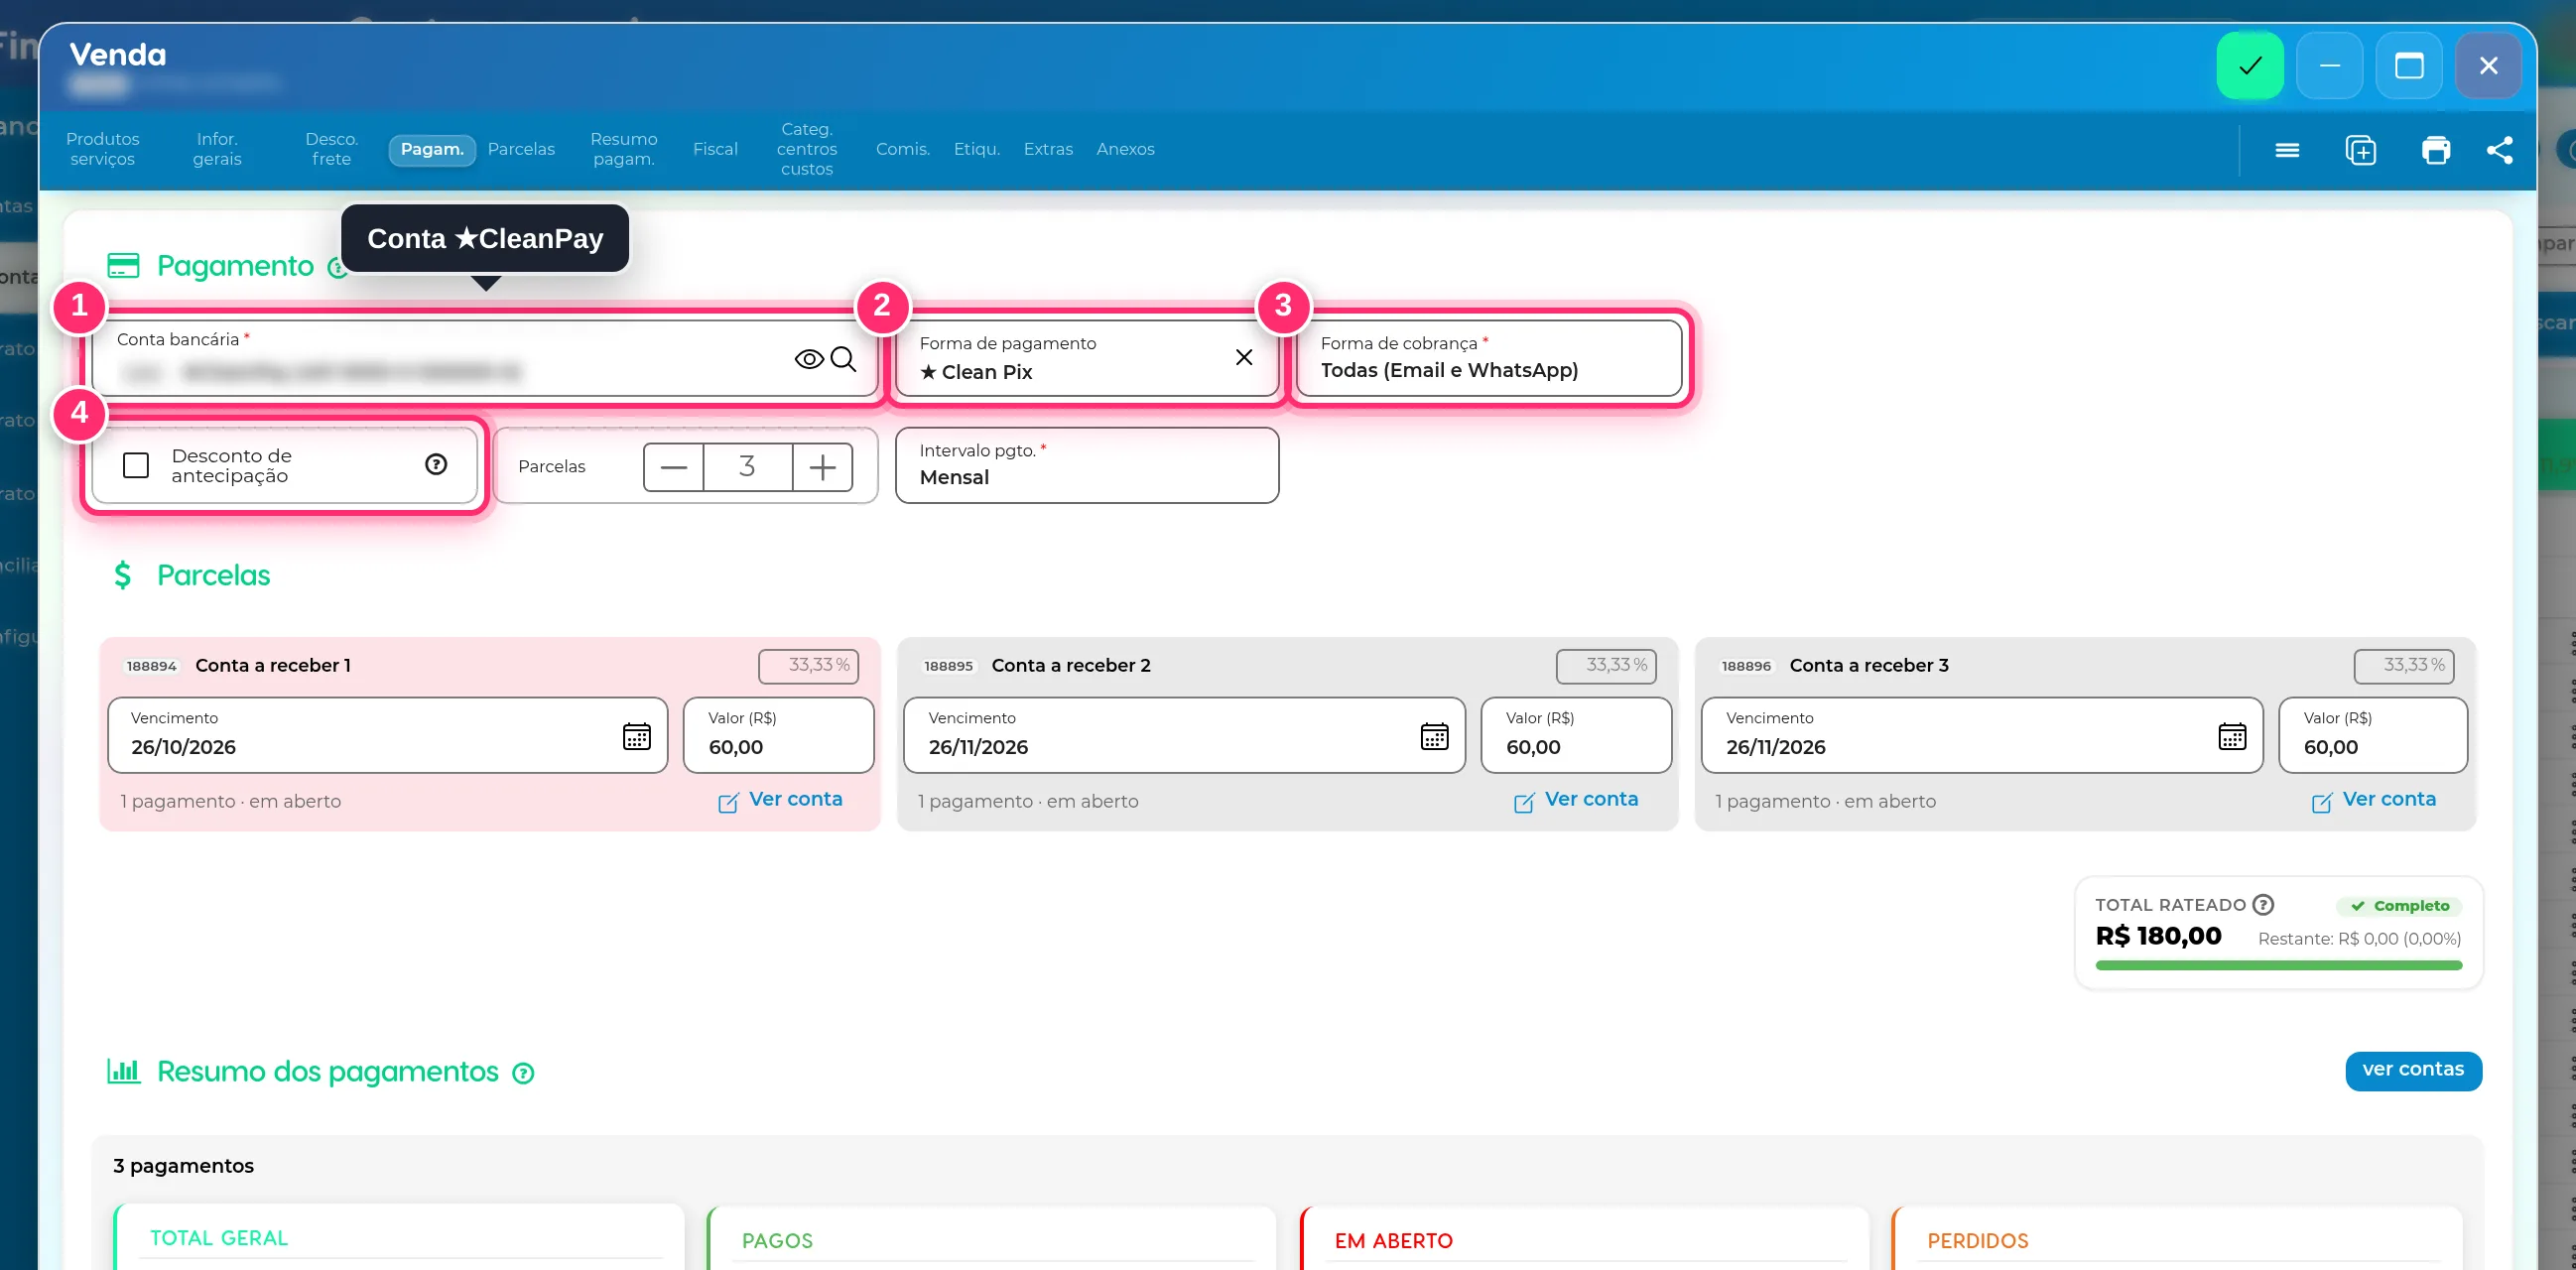The width and height of the screenshot is (2576, 1270).
Task: Edit Vencimento date 26/10/2026 field
Action: click(x=387, y=735)
